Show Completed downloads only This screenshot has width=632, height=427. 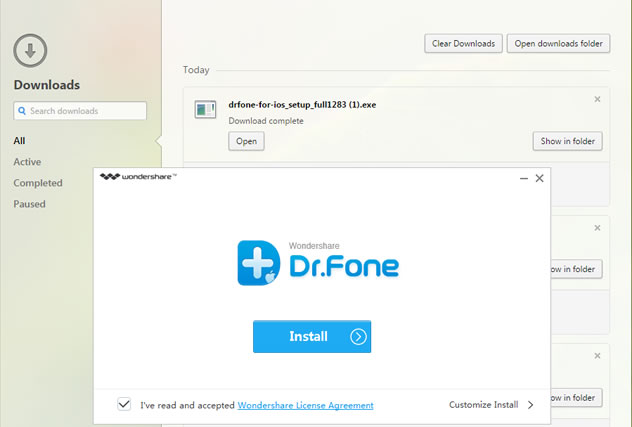coord(38,183)
